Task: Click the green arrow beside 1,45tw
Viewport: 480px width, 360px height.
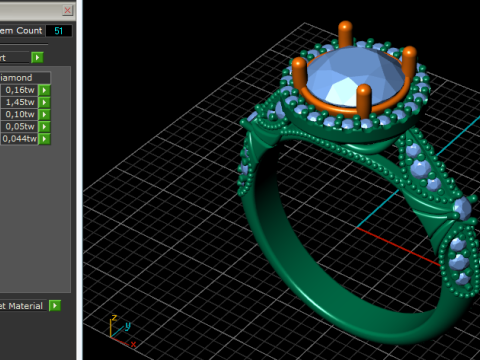Action: tap(44, 102)
